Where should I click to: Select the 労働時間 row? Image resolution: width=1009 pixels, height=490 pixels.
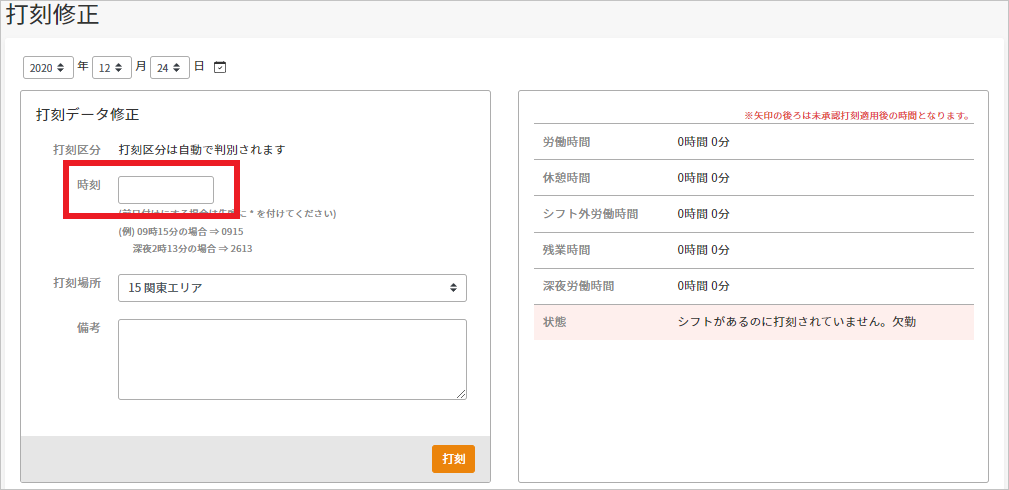click(753, 142)
